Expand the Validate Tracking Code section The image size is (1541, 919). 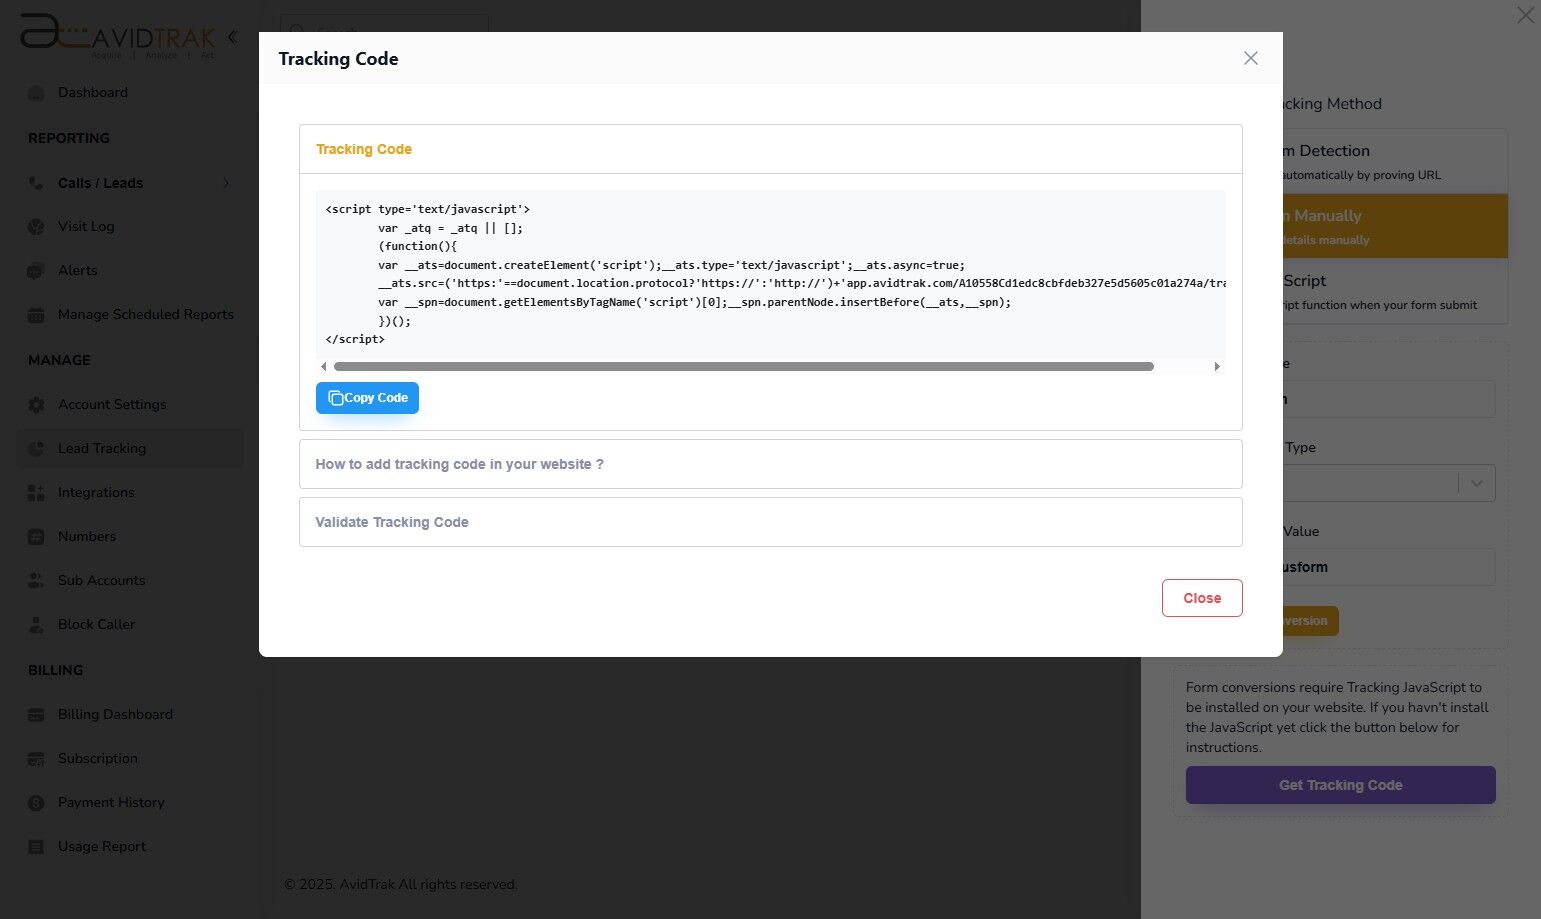point(770,522)
